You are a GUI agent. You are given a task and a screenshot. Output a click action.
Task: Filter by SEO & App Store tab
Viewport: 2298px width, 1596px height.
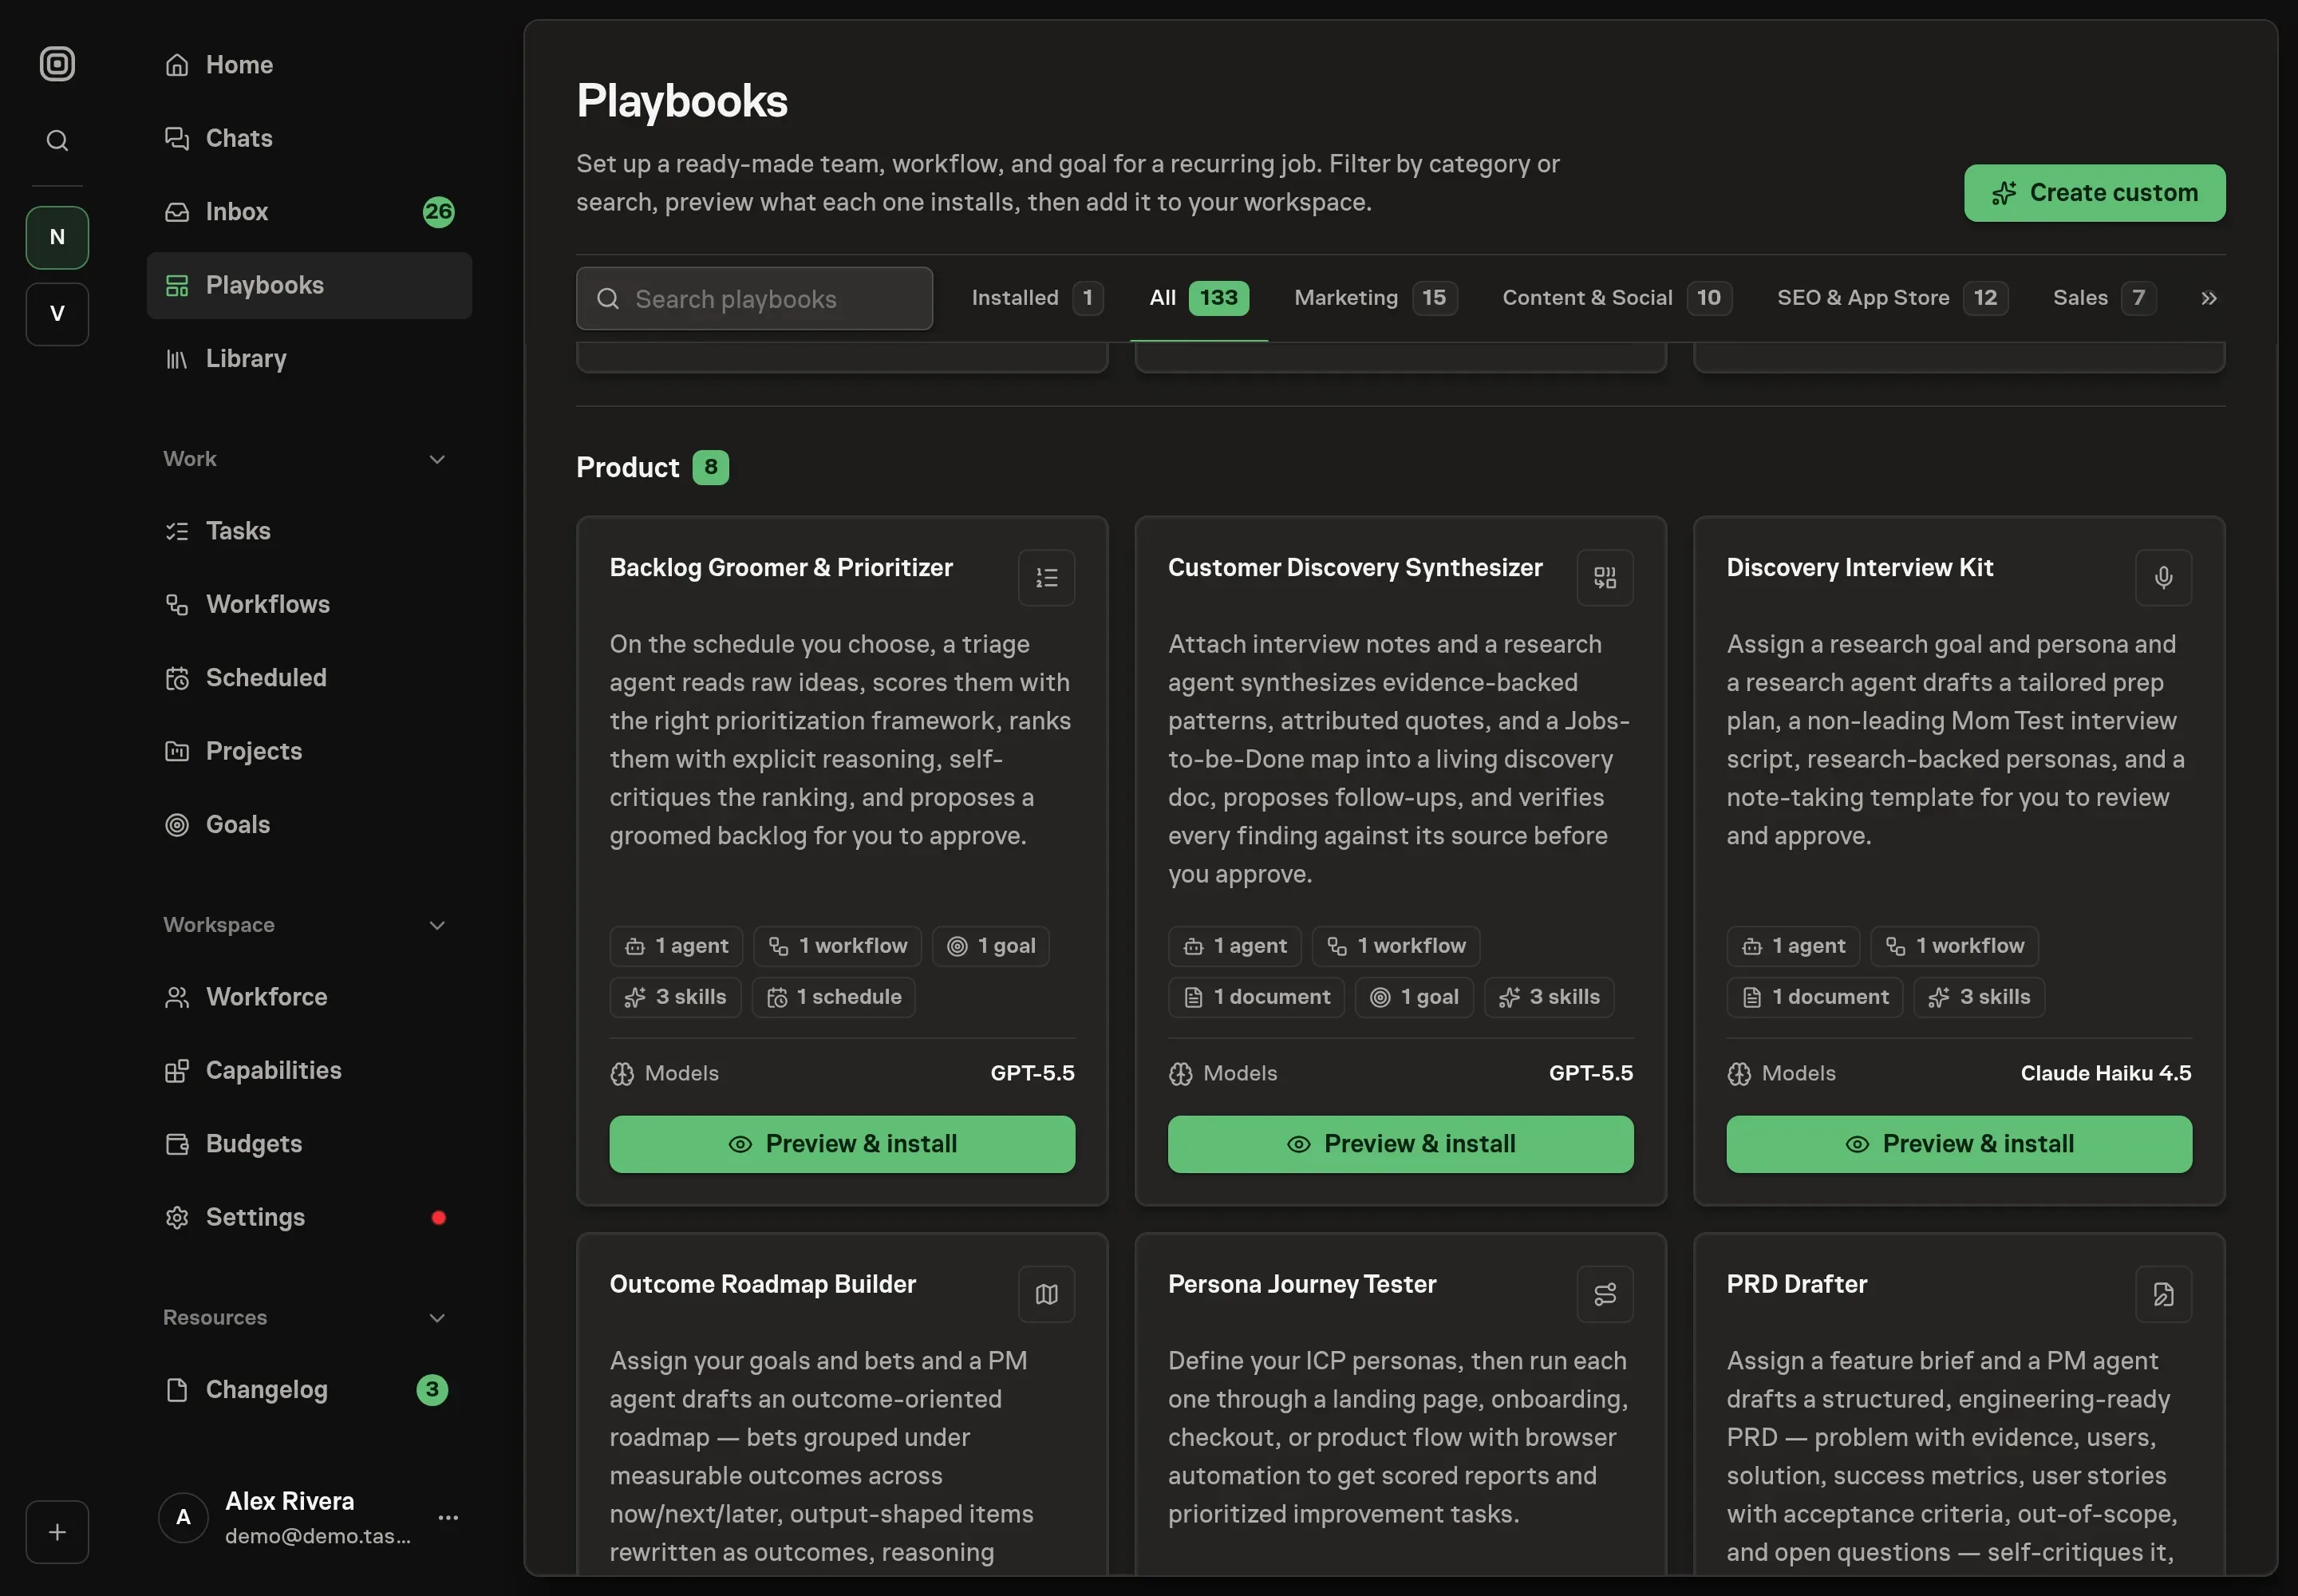click(1892, 298)
